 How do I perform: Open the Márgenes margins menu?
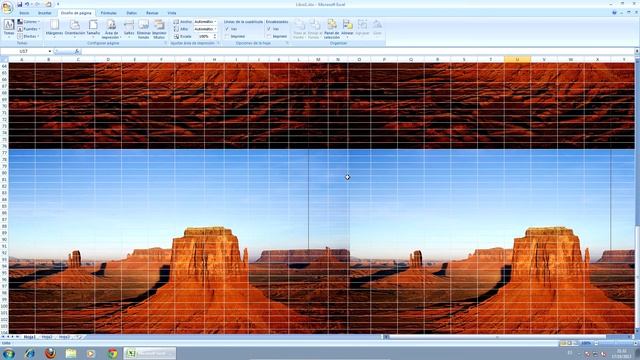[54, 29]
